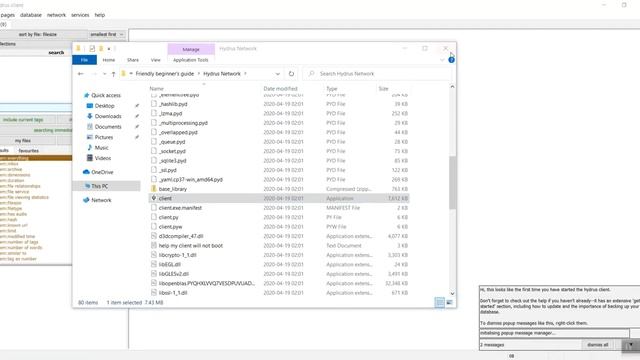This screenshot has width=640, height=360.
Task: Switch Explorer to details view layout icon
Action: pos(440,302)
